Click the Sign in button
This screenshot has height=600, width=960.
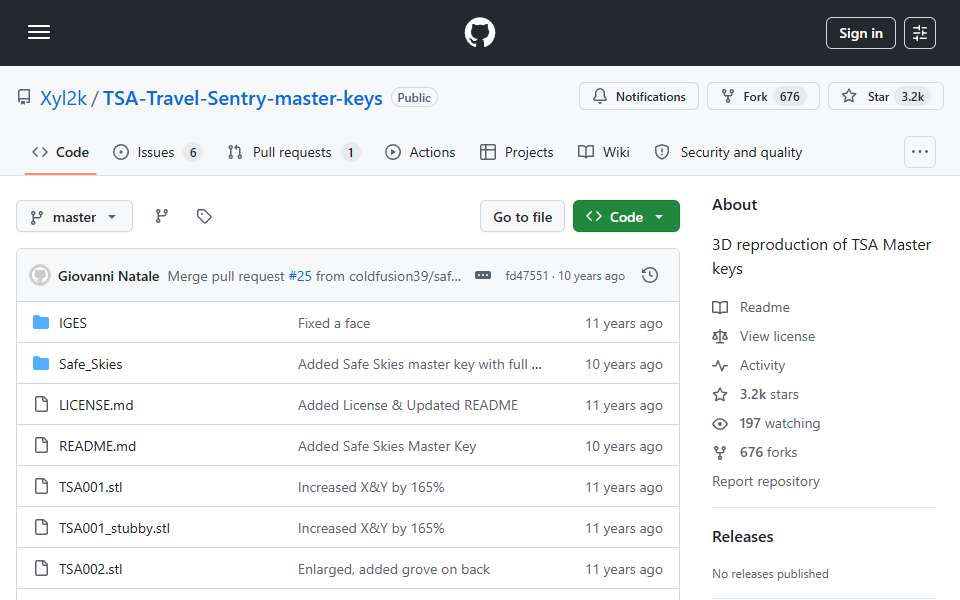pyautogui.click(x=860, y=33)
